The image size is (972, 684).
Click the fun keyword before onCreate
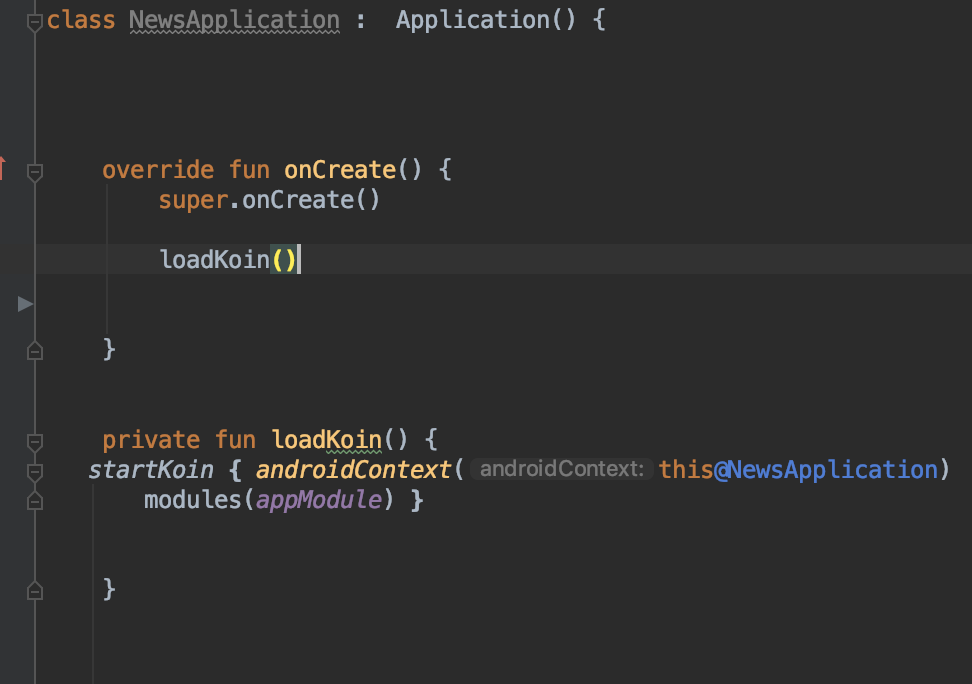(x=249, y=169)
